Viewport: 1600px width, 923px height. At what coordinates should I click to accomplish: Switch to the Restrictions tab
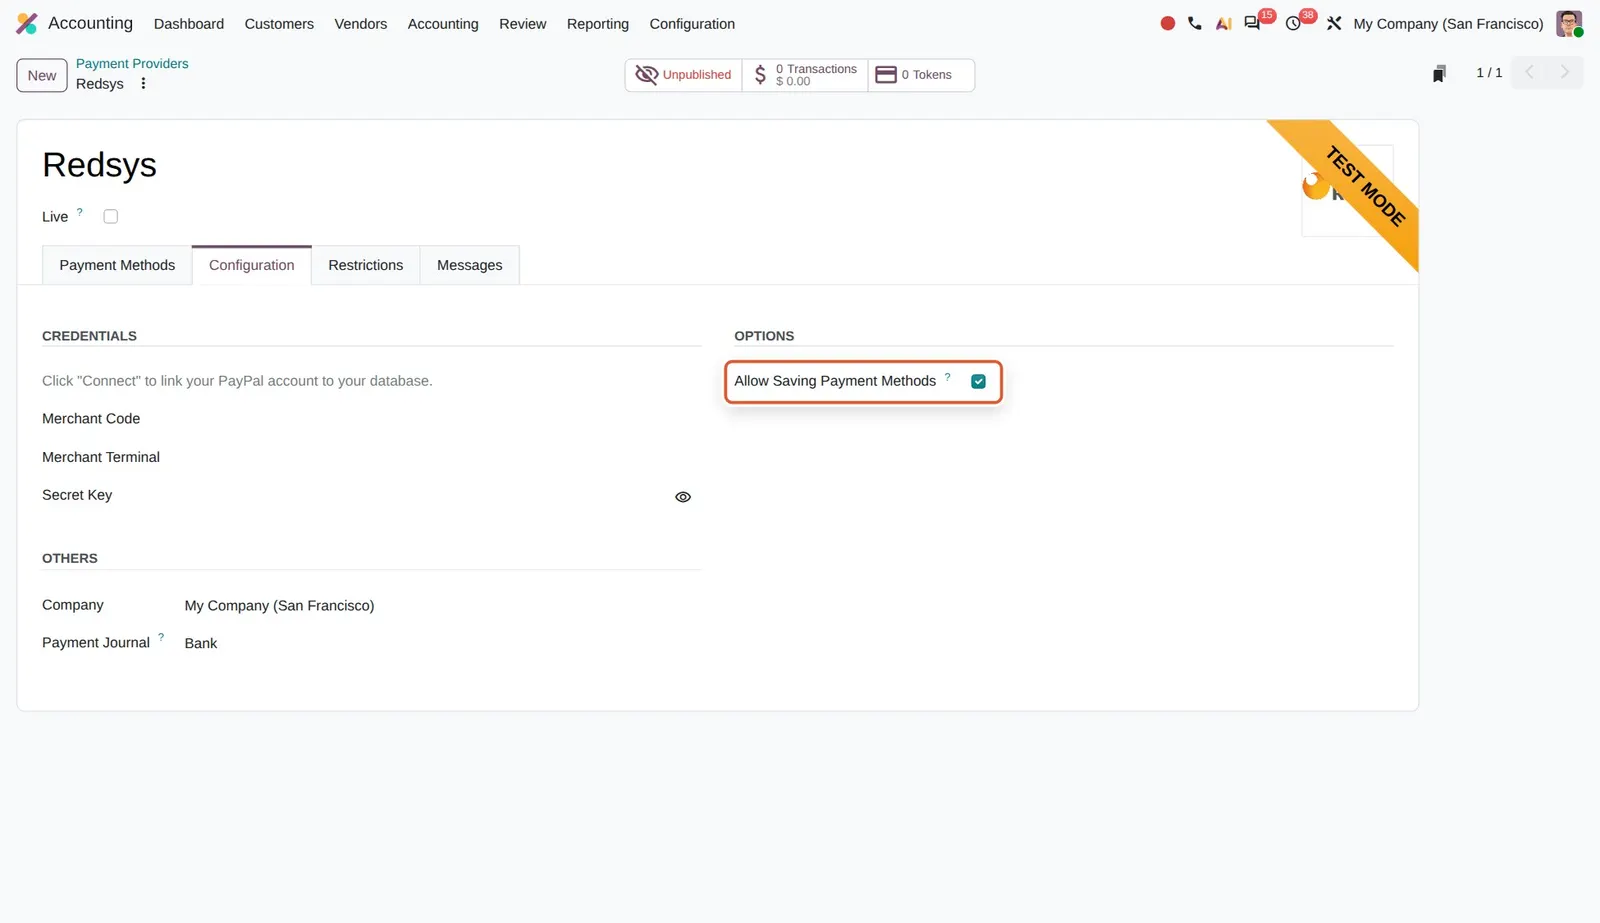(x=366, y=265)
